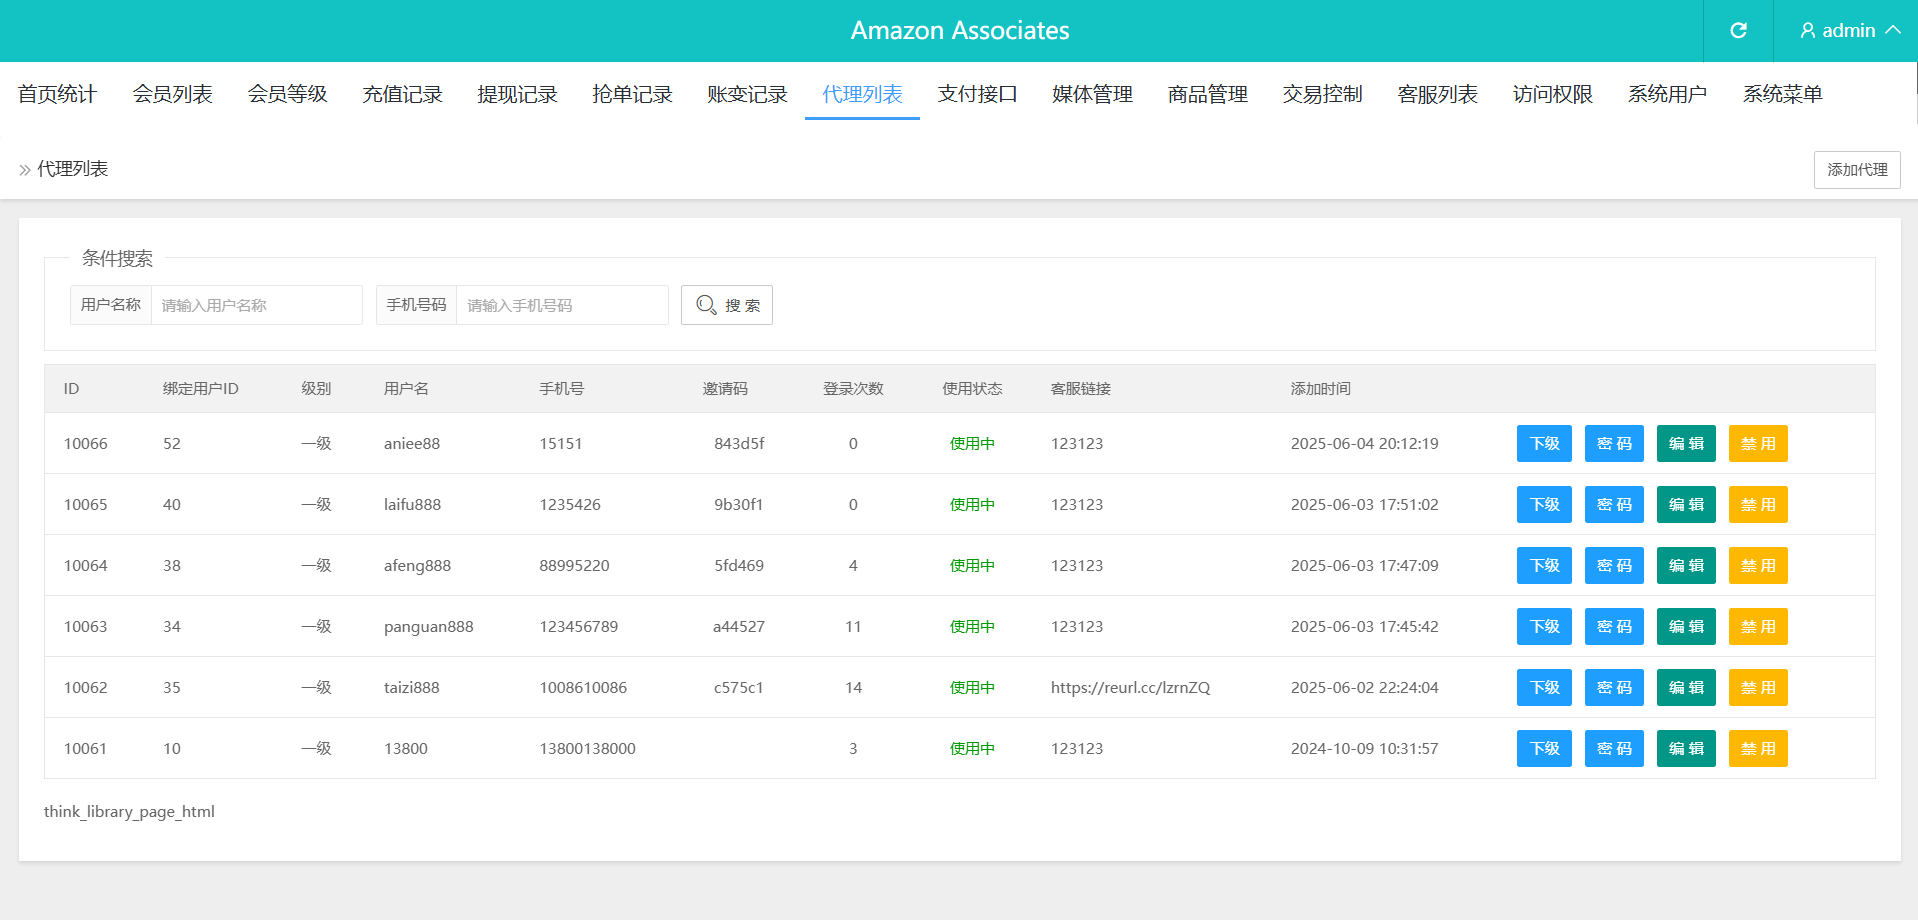The width and height of the screenshot is (1918, 920).
Task: Disable agent 13800 using 禁用
Action: (x=1758, y=749)
